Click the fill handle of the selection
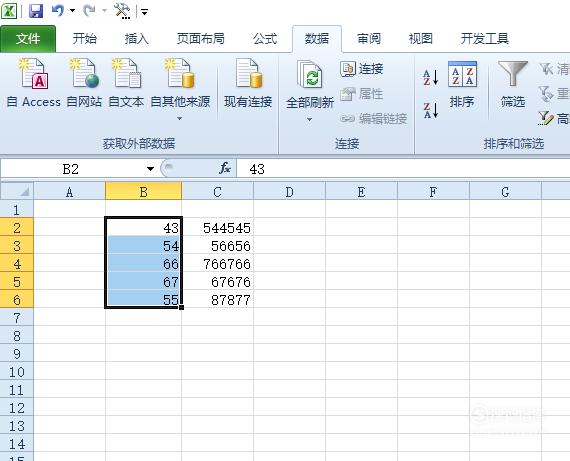The height and width of the screenshot is (461, 570). [x=181, y=308]
